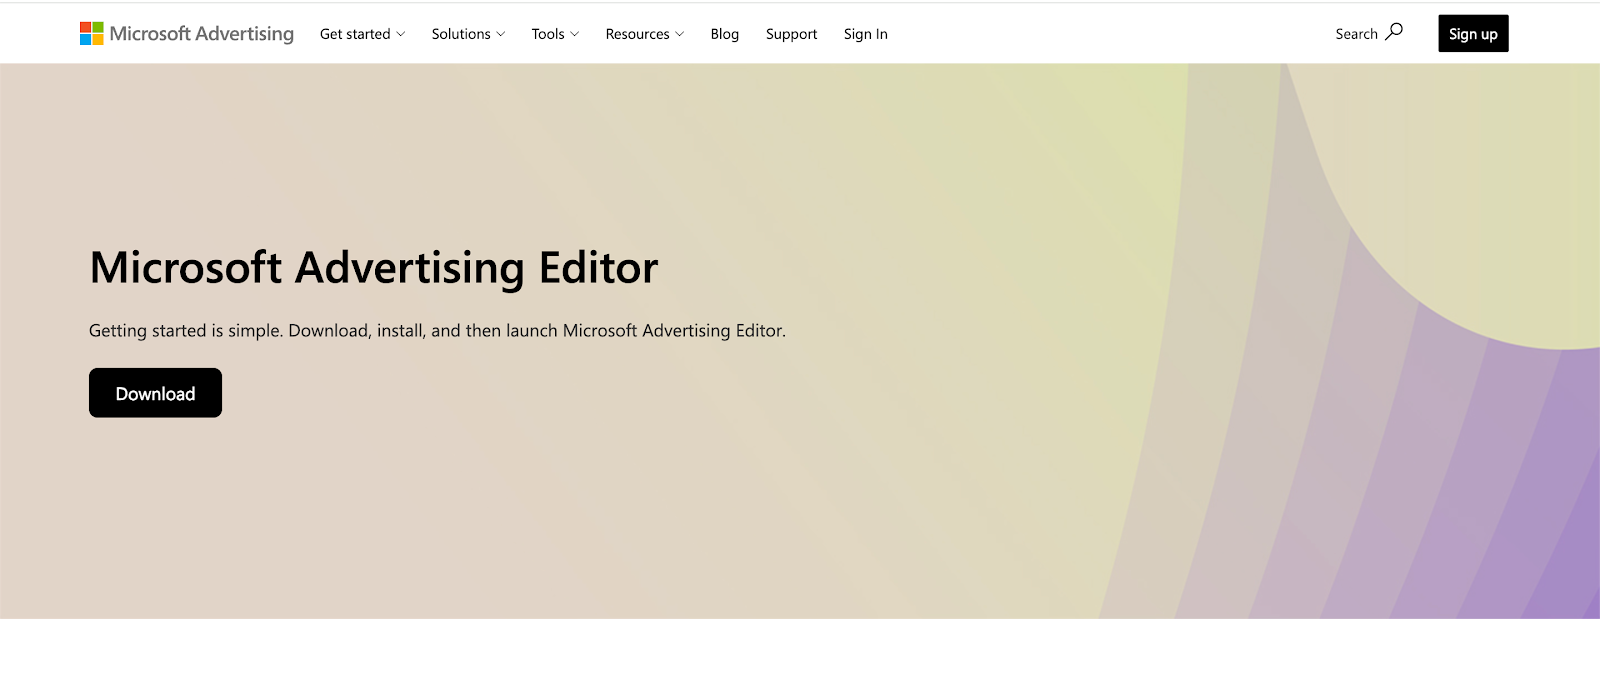
Task: Open the Microsoft Advertising home link
Action: pyautogui.click(x=187, y=34)
